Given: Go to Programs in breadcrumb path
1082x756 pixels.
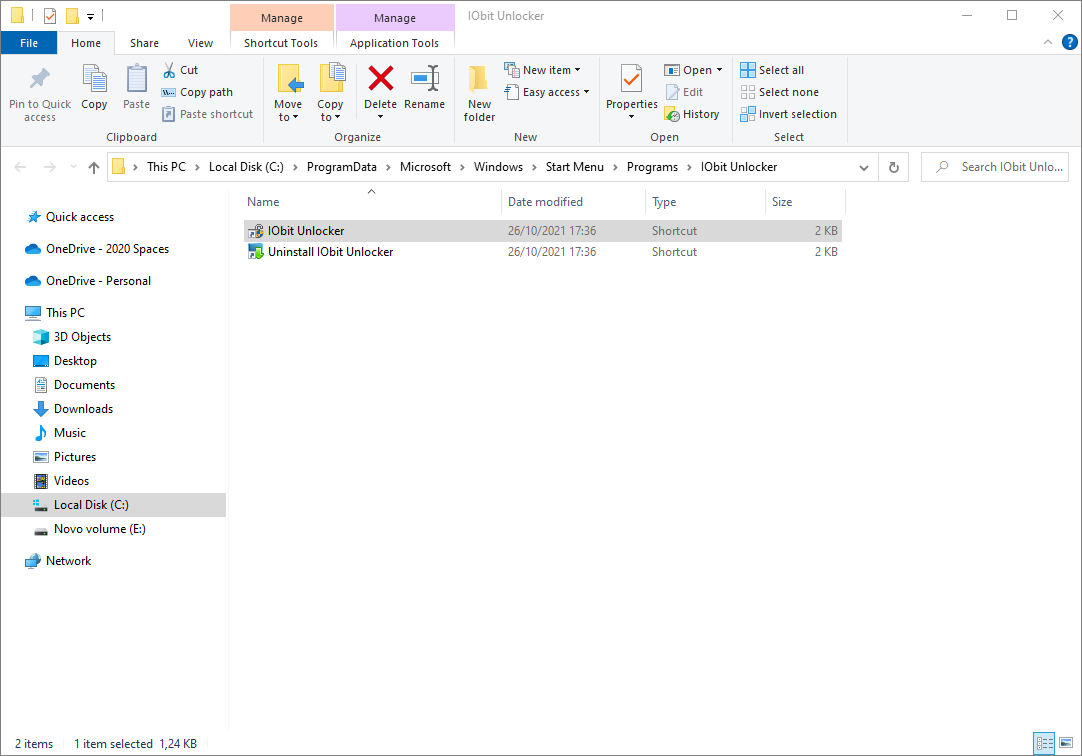Looking at the screenshot, I should point(652,167).
